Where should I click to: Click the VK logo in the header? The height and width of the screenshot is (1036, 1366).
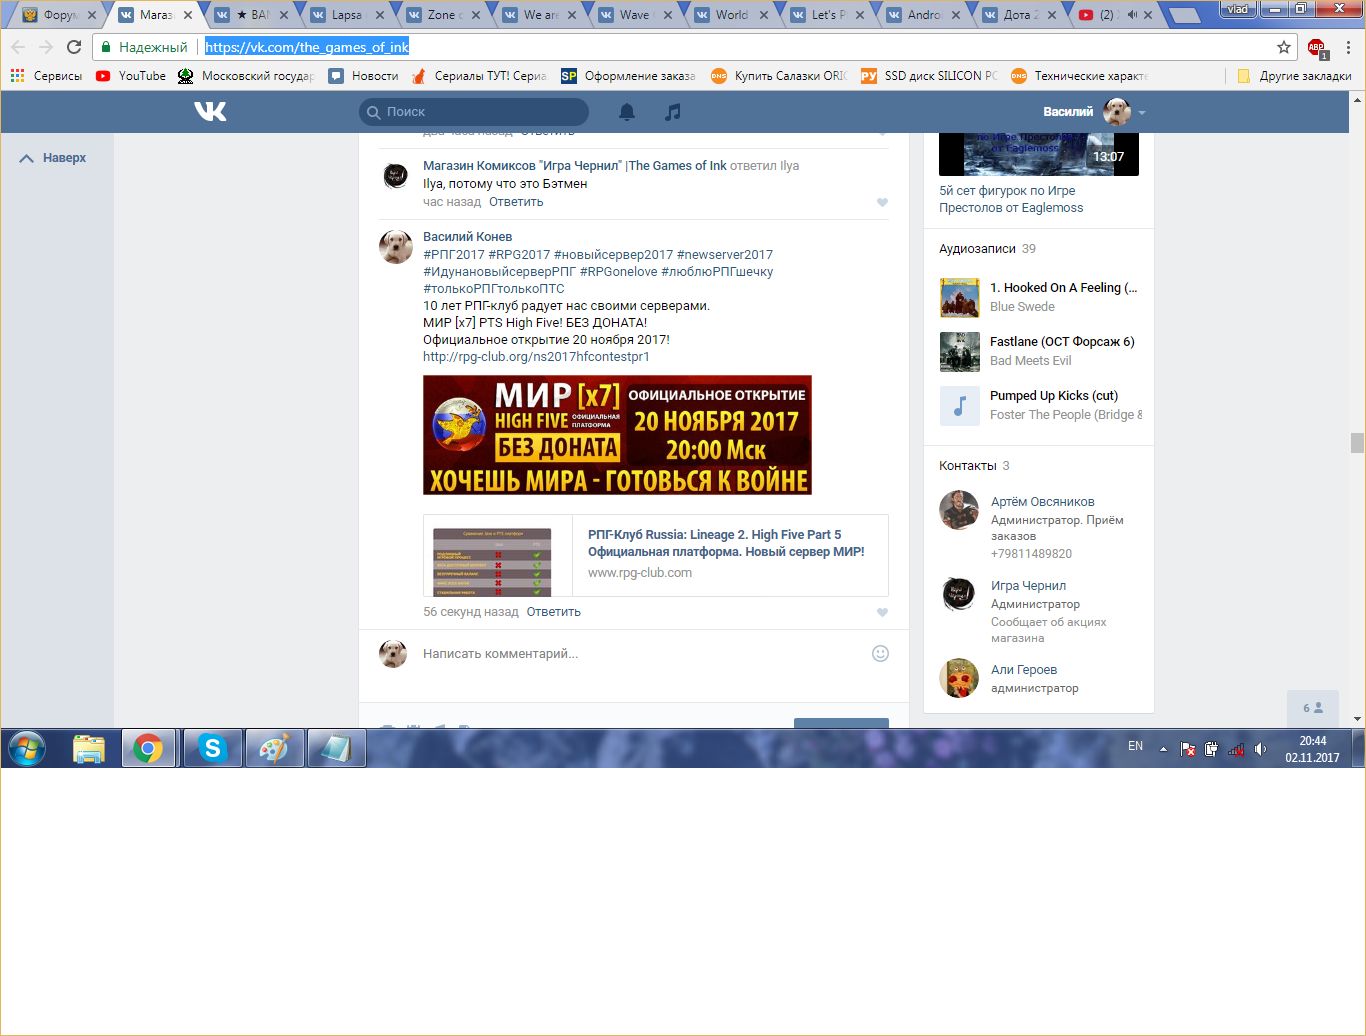[210, 112]
